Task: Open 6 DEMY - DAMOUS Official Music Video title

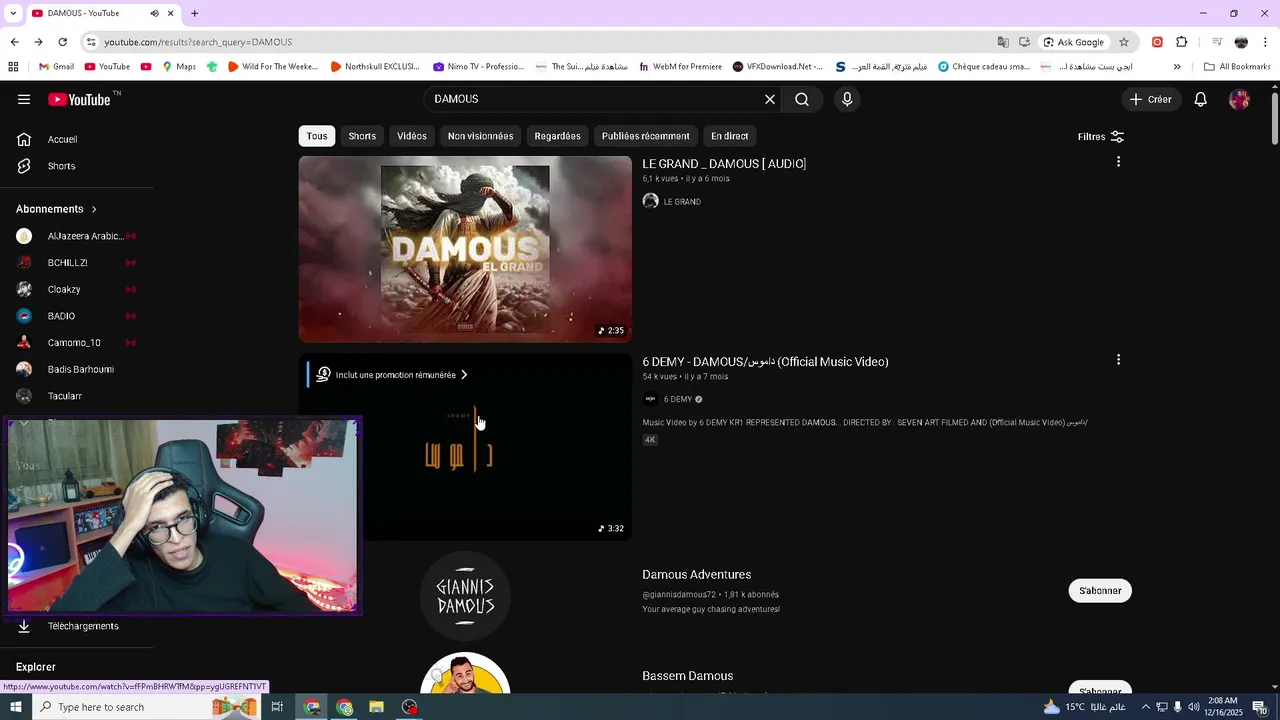Action: pyautogui.click(x=765, y=362)
